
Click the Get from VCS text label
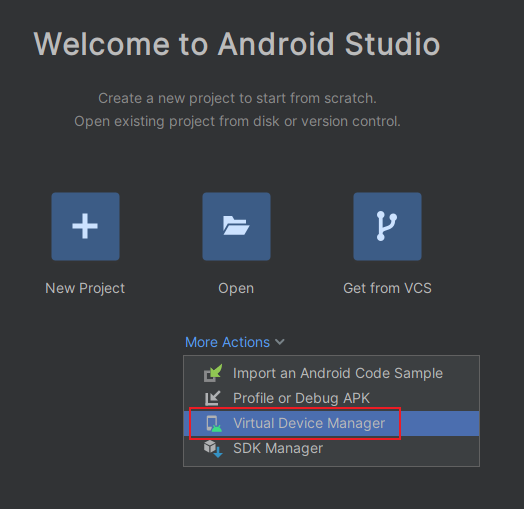[387, 288]
